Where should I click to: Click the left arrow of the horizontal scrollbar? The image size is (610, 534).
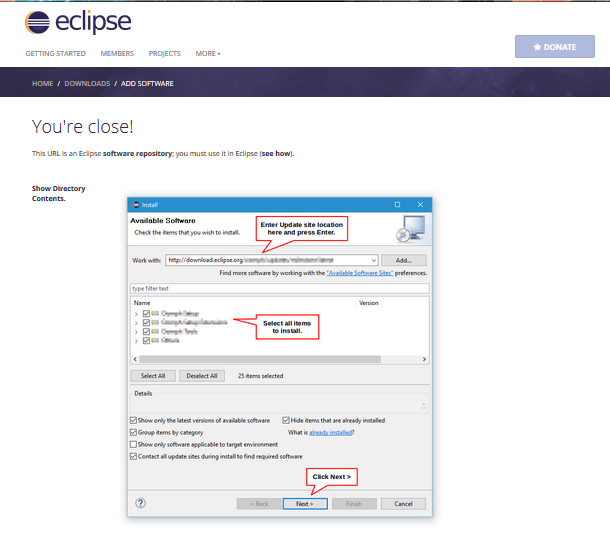click(x=135, y=359)
